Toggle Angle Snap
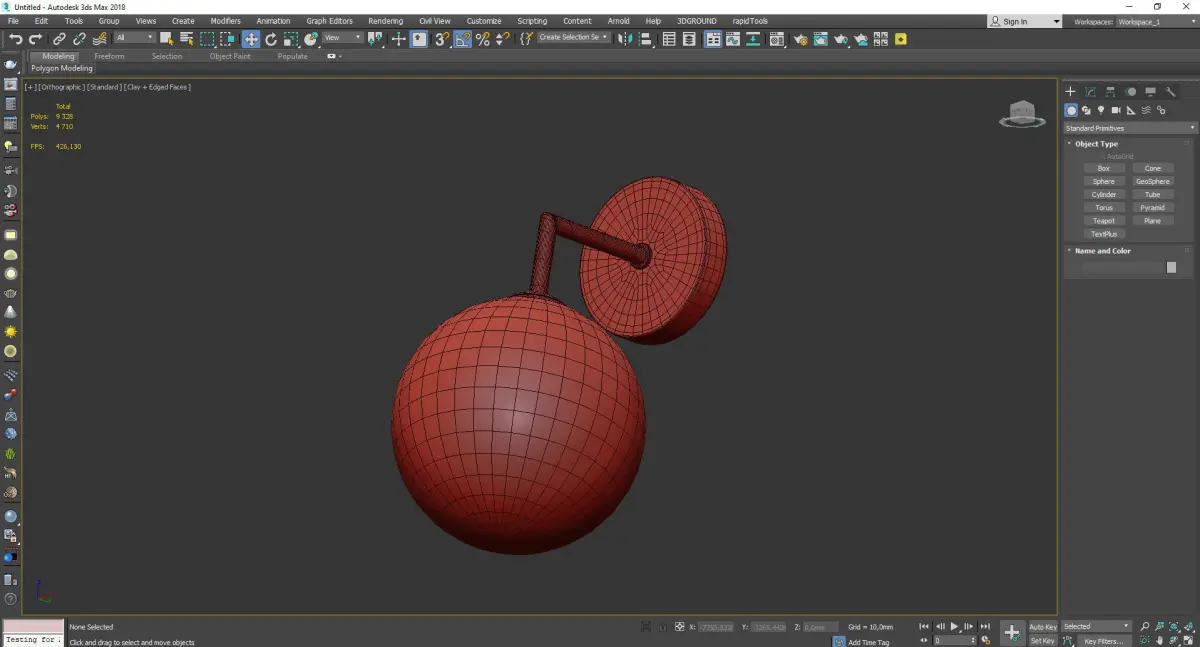Image resolution: width=1200 pixels, height=647 pixels. pos(462,39)
